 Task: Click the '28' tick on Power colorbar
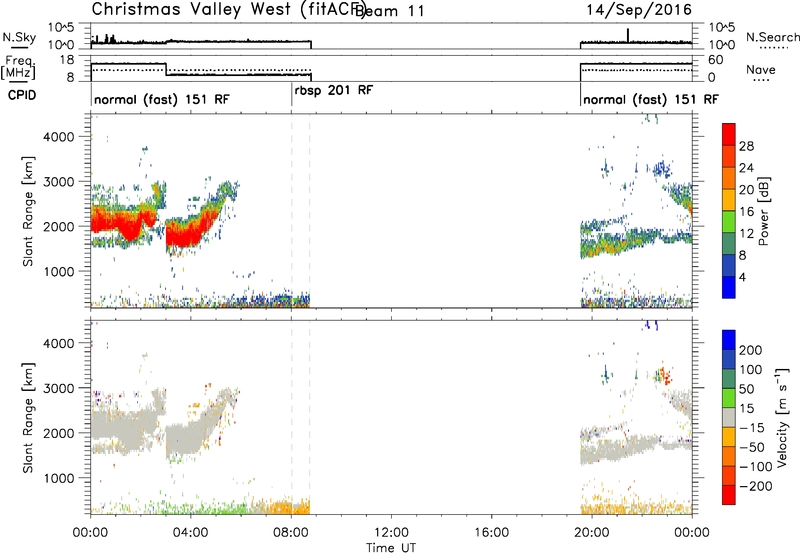pyautogui.click(x=746, y=146)
